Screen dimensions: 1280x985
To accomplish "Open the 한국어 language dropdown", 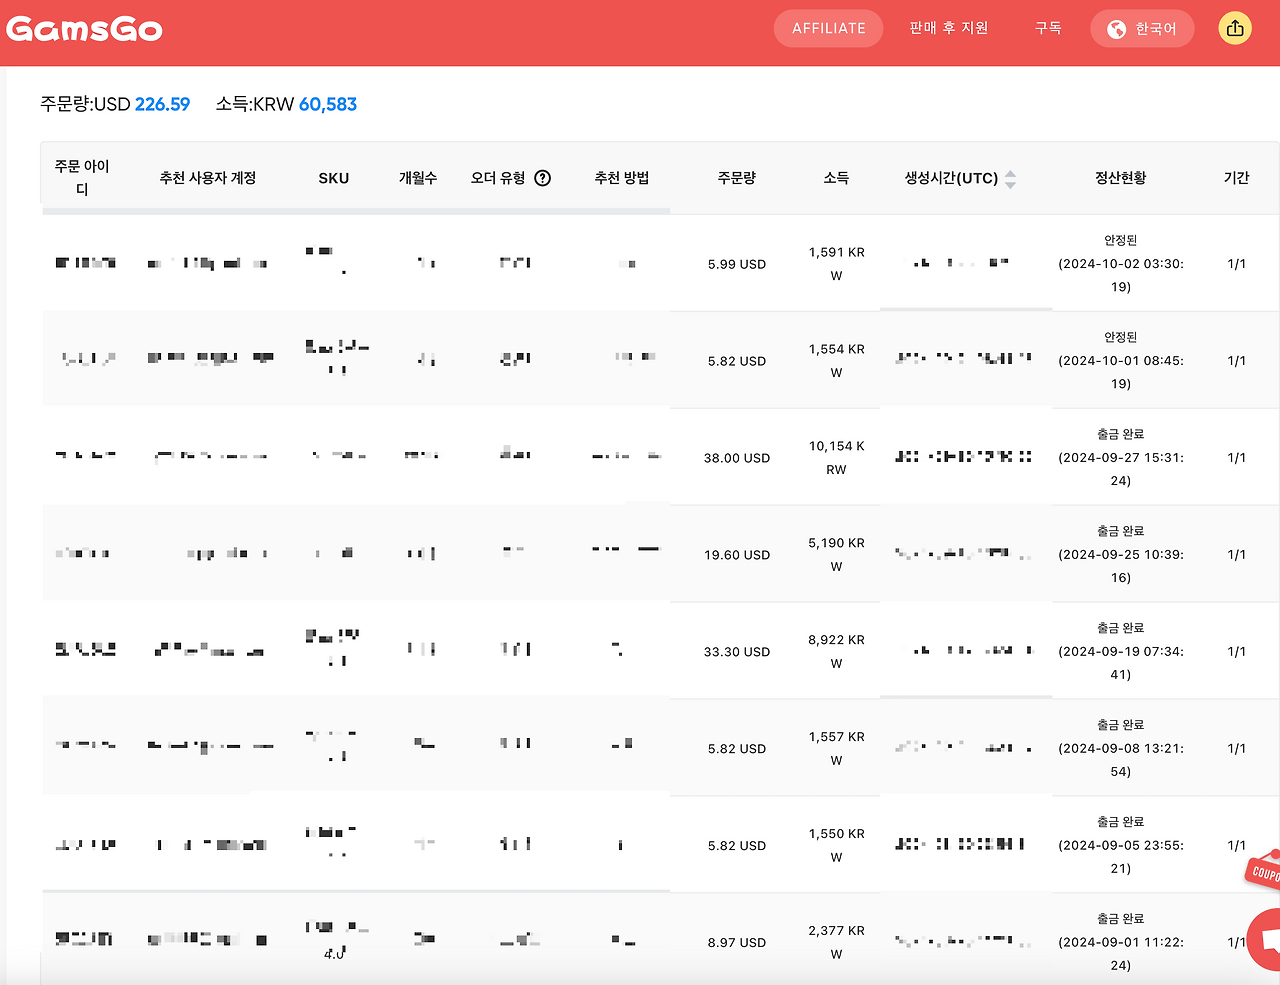I will pos(1142,28).
